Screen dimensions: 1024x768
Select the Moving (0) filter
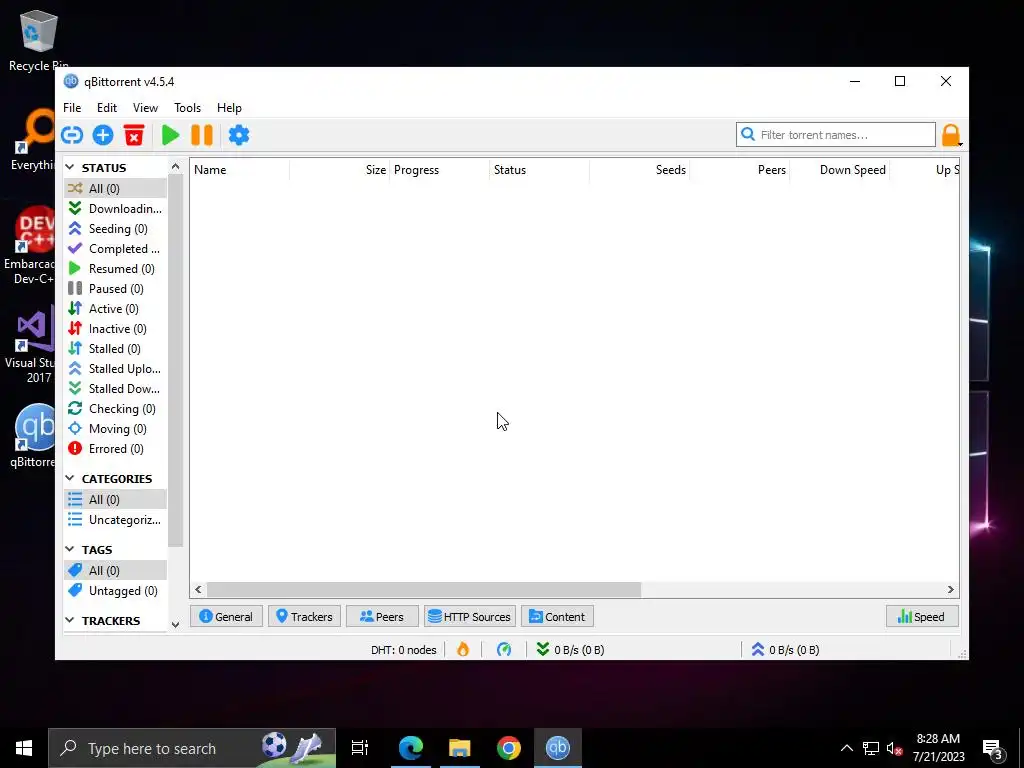(x=116, y=429)
